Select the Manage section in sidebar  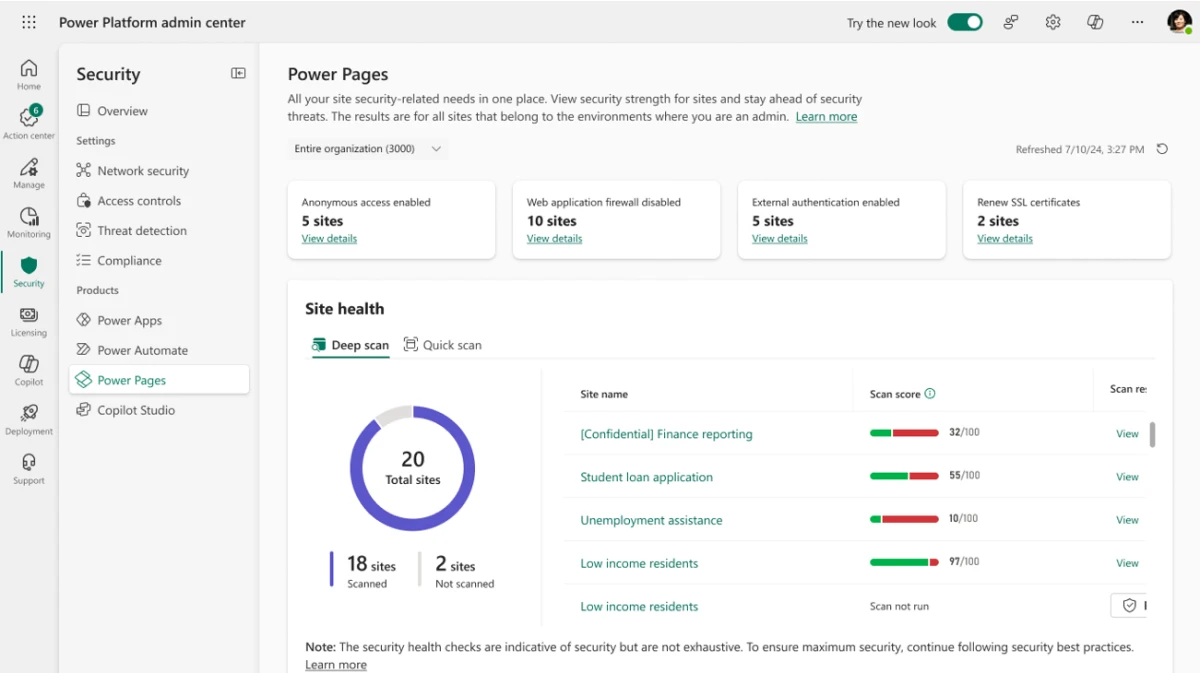pyautogui.click(x=28, y=172)
